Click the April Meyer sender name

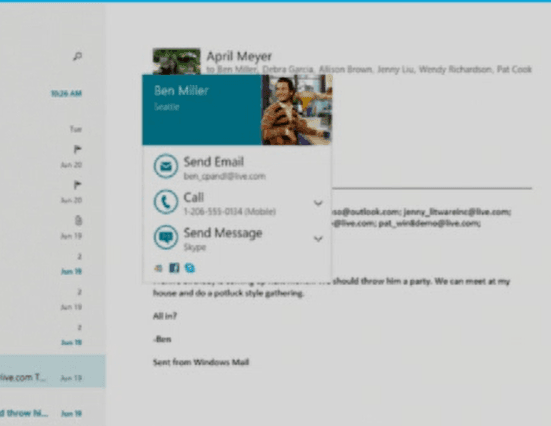(239, 56)
